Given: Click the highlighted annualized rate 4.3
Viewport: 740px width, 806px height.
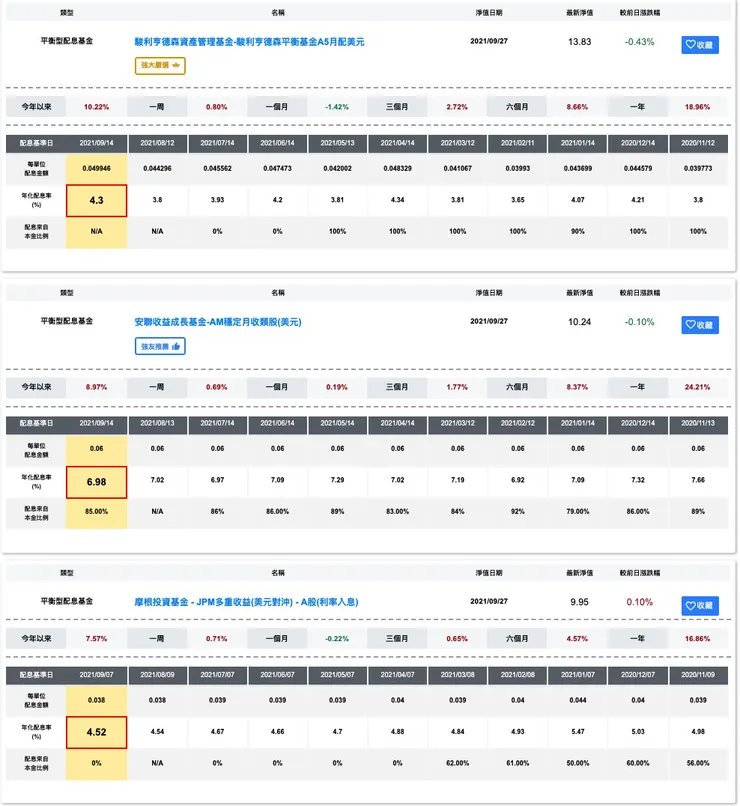Looking at the screenshot, I should tap(97, 200).
